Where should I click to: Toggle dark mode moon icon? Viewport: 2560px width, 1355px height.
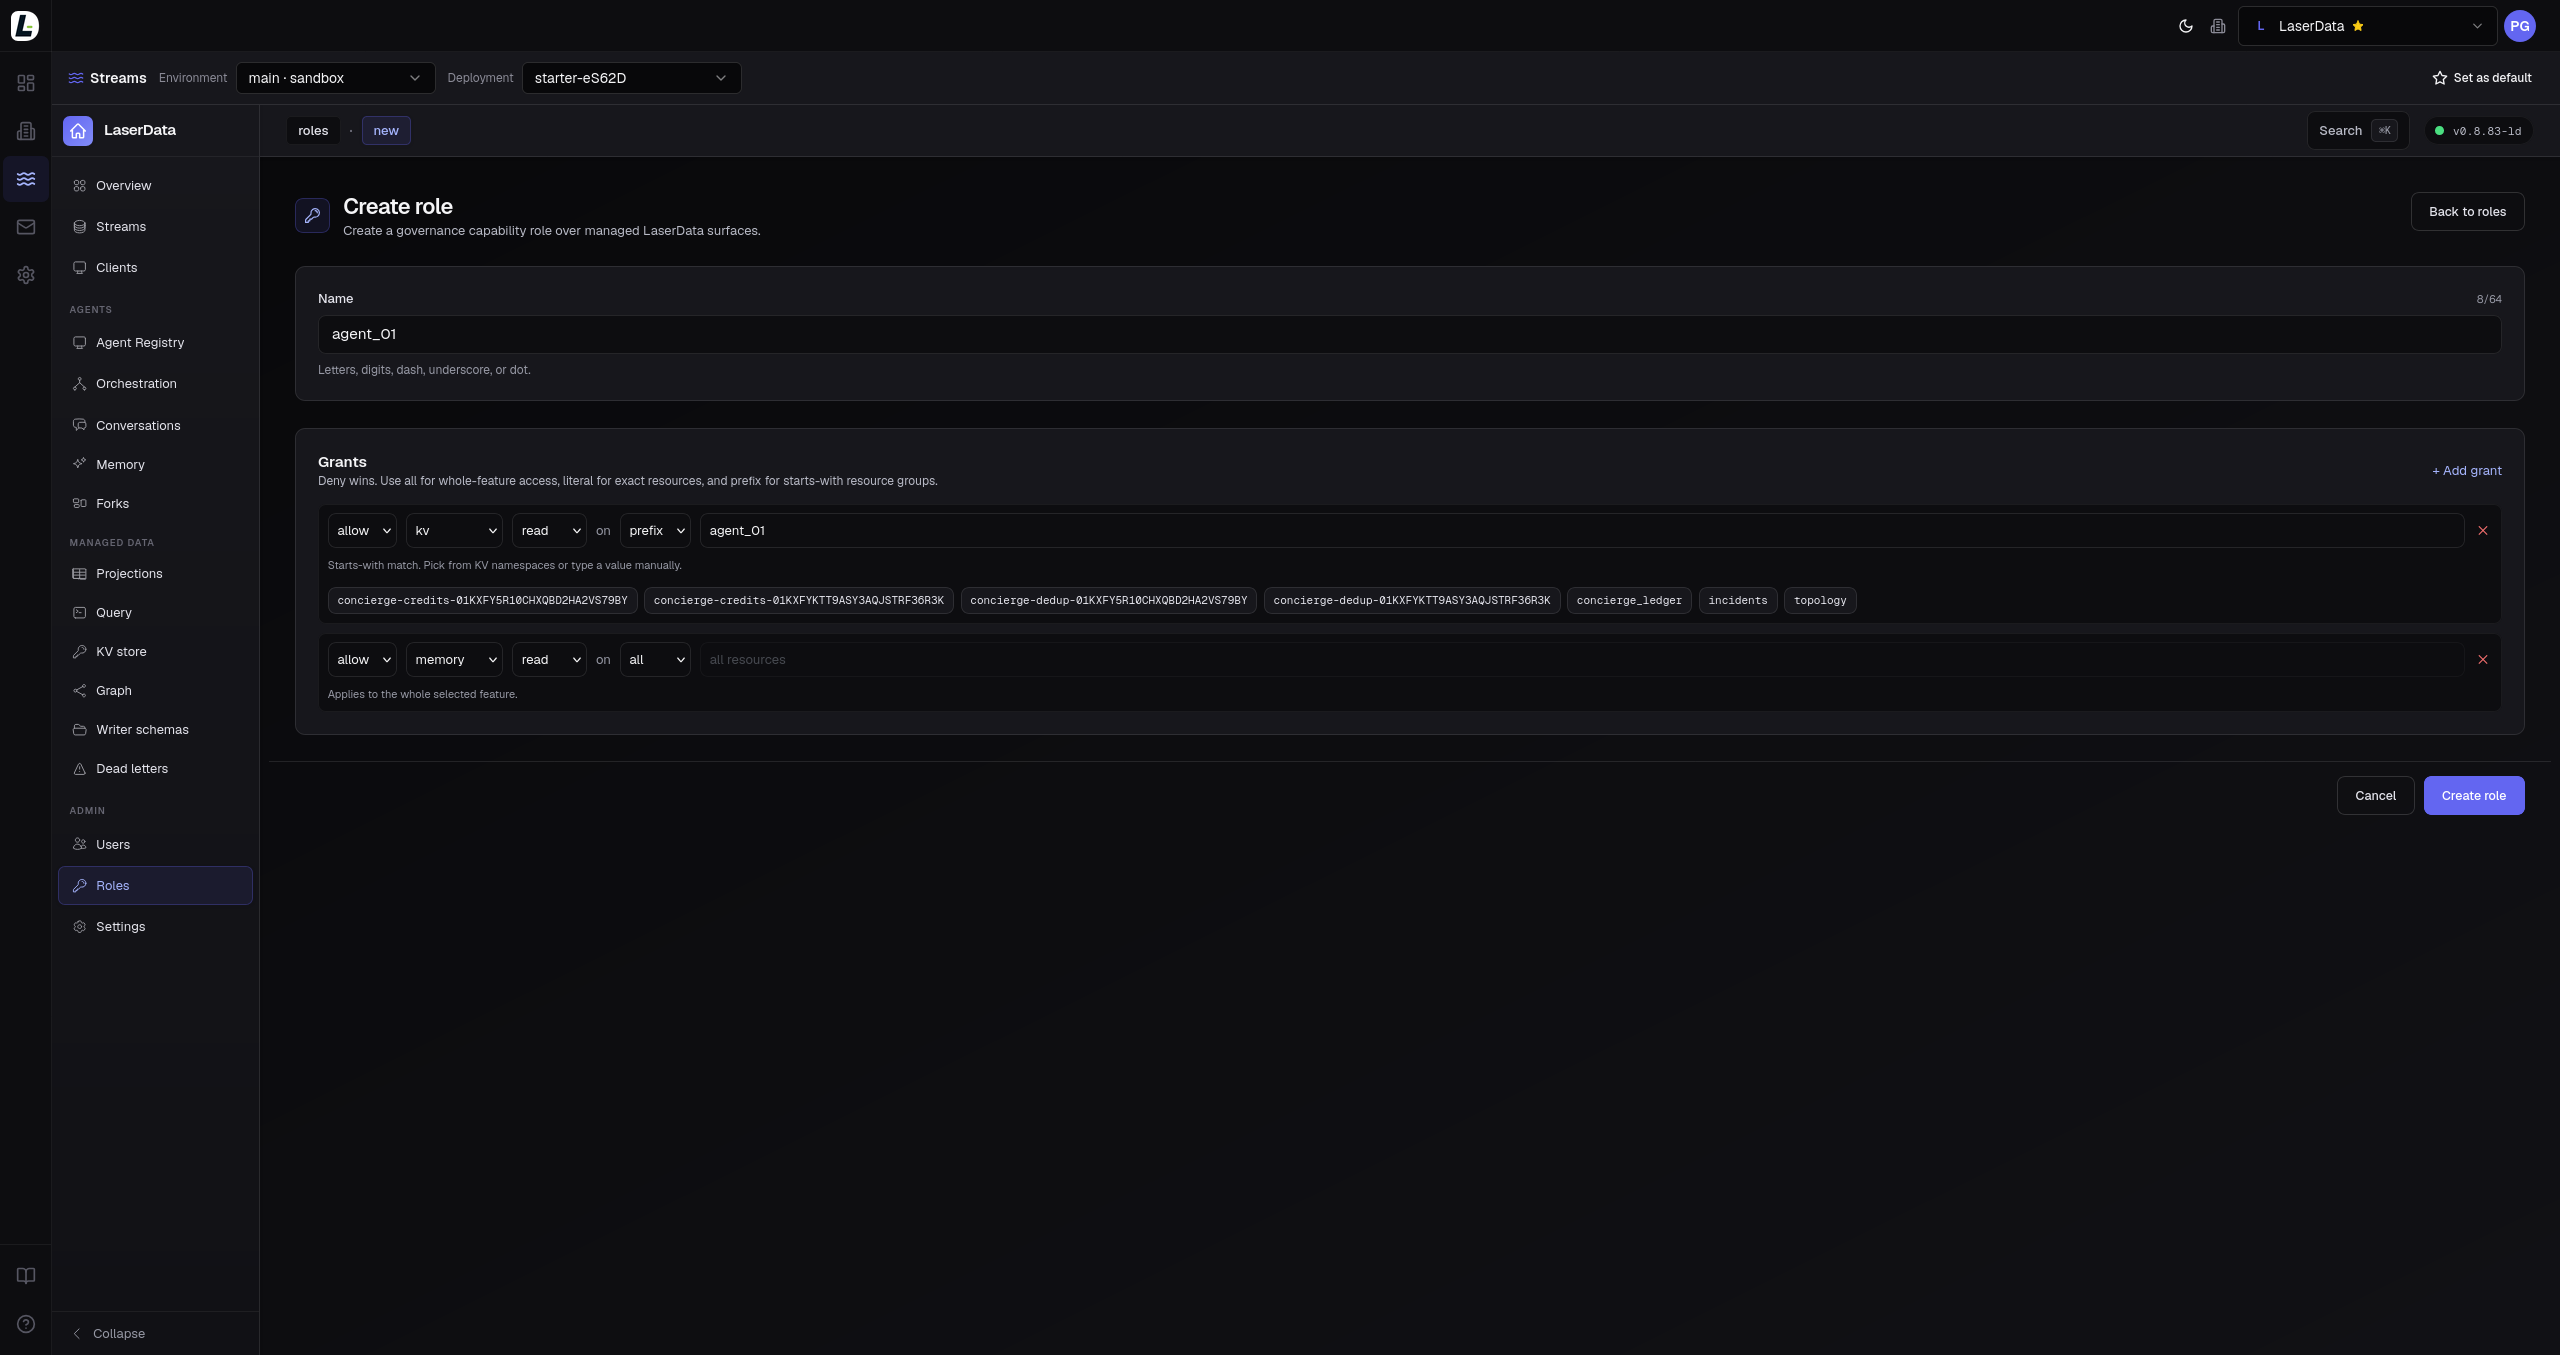point(2186,26)
